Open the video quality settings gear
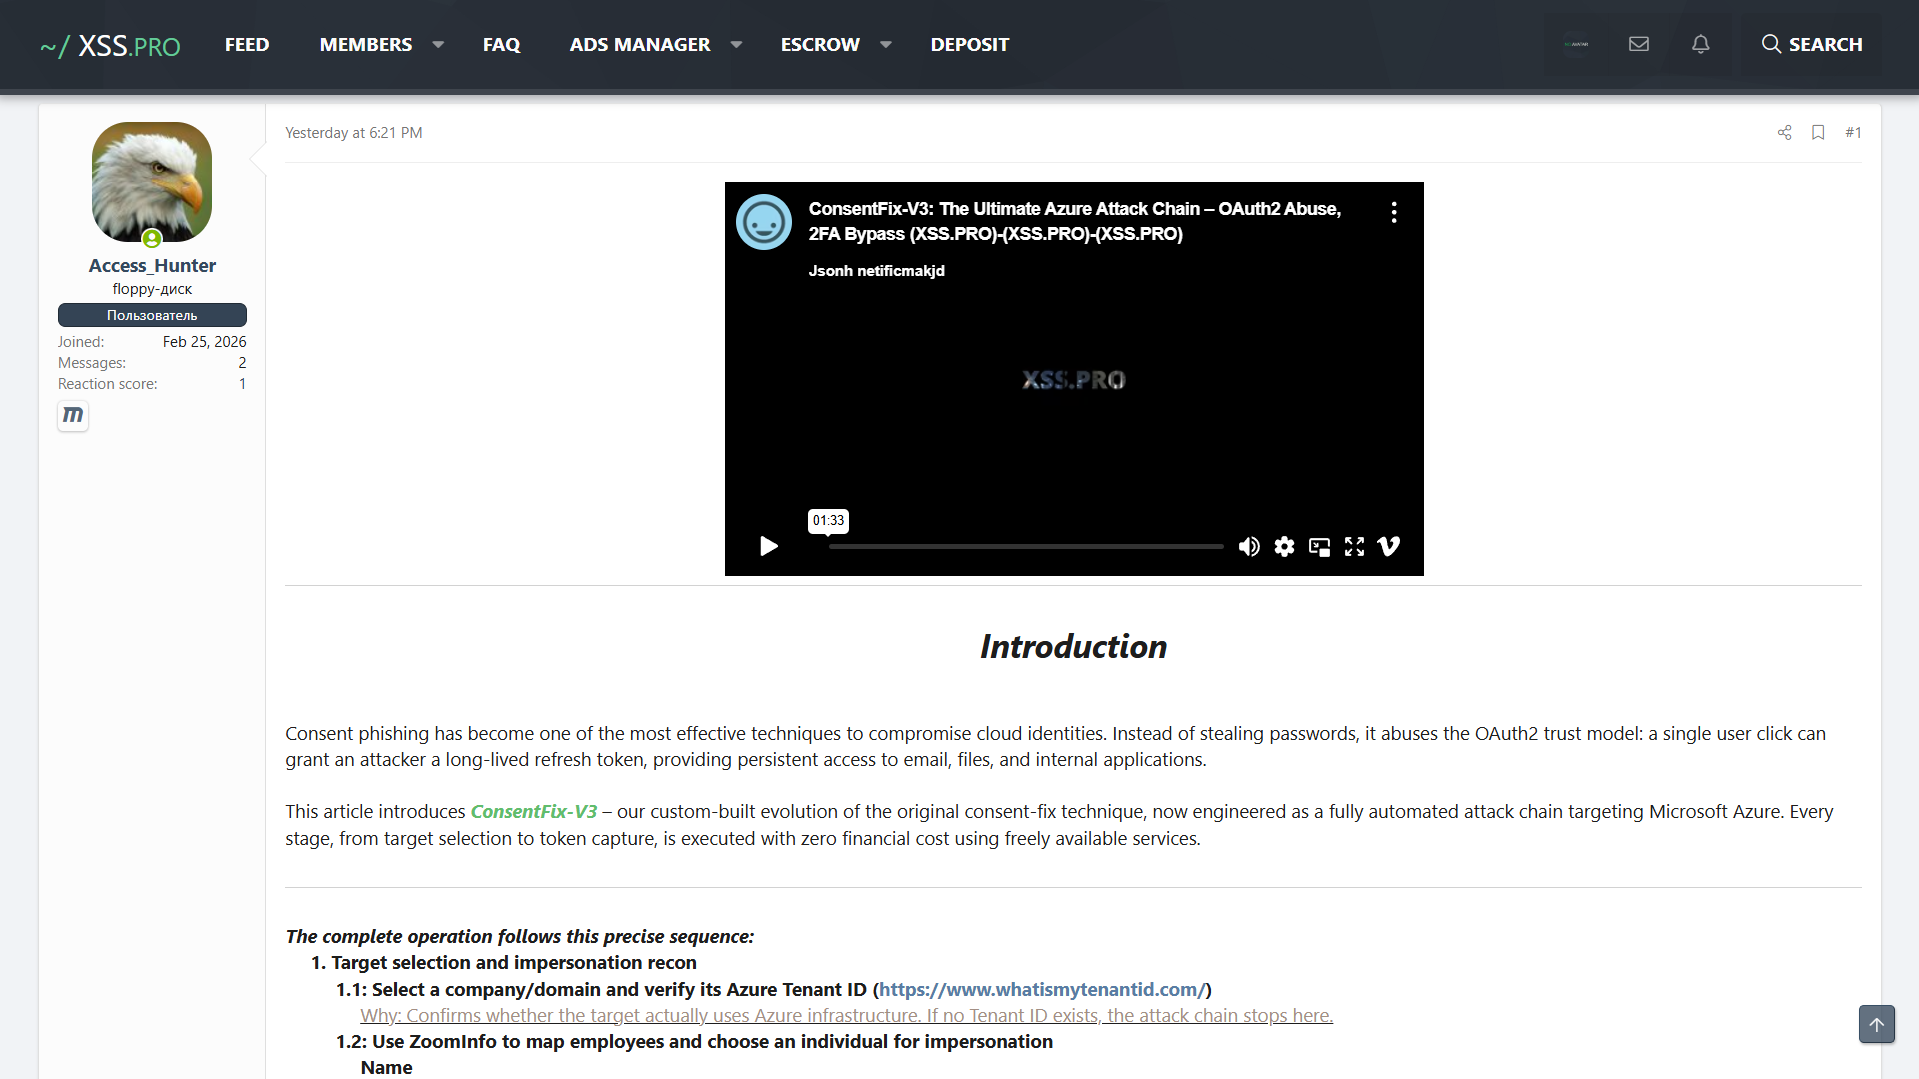The image size is (1919, 1079). (x=1284, y=546)
